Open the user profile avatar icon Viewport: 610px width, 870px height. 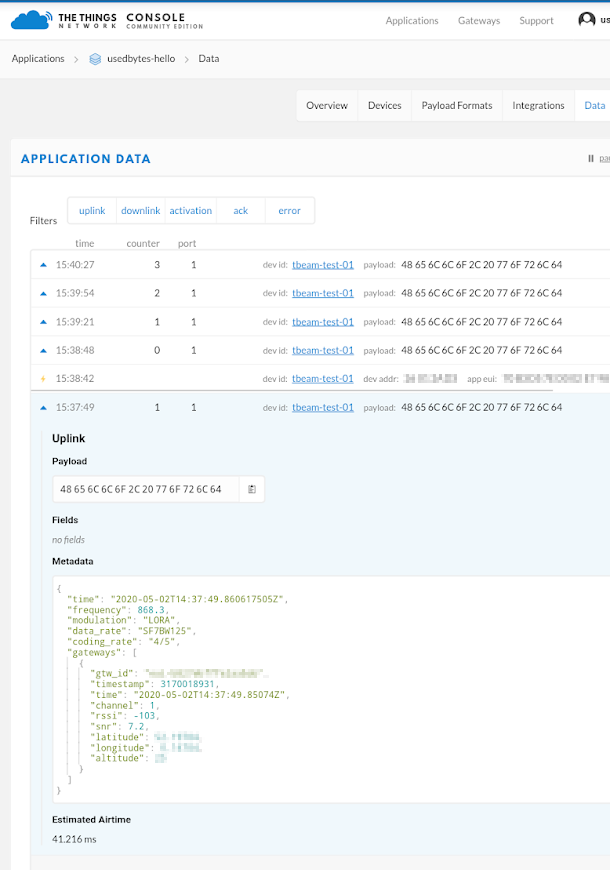[x=587, y=20]
